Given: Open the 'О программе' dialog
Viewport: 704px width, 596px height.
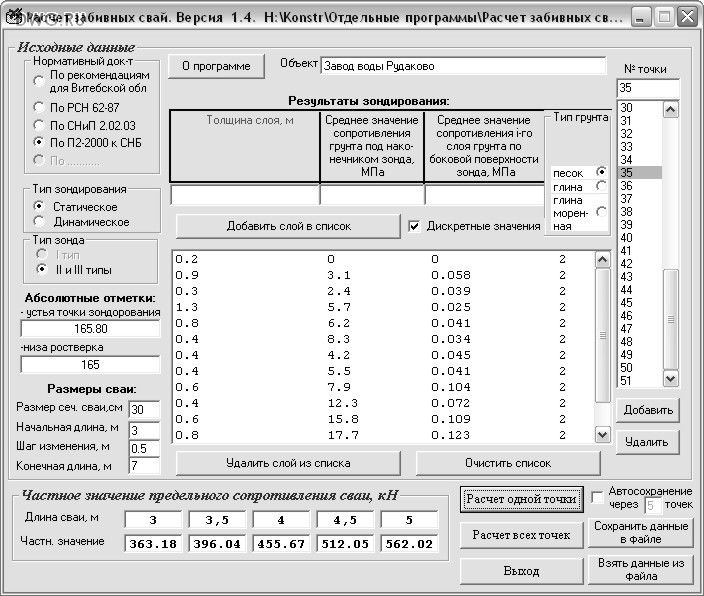Looking at the screenshot, I should 216,66.
